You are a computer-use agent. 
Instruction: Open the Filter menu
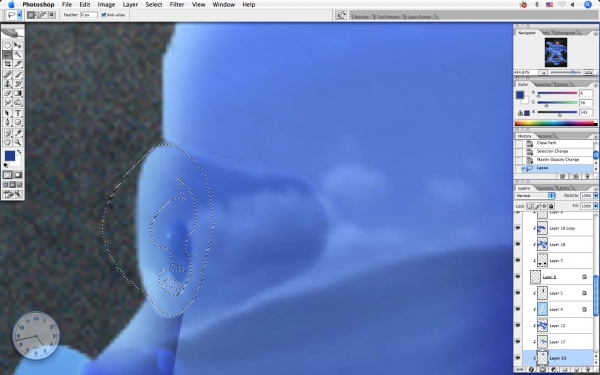point(177,5)
